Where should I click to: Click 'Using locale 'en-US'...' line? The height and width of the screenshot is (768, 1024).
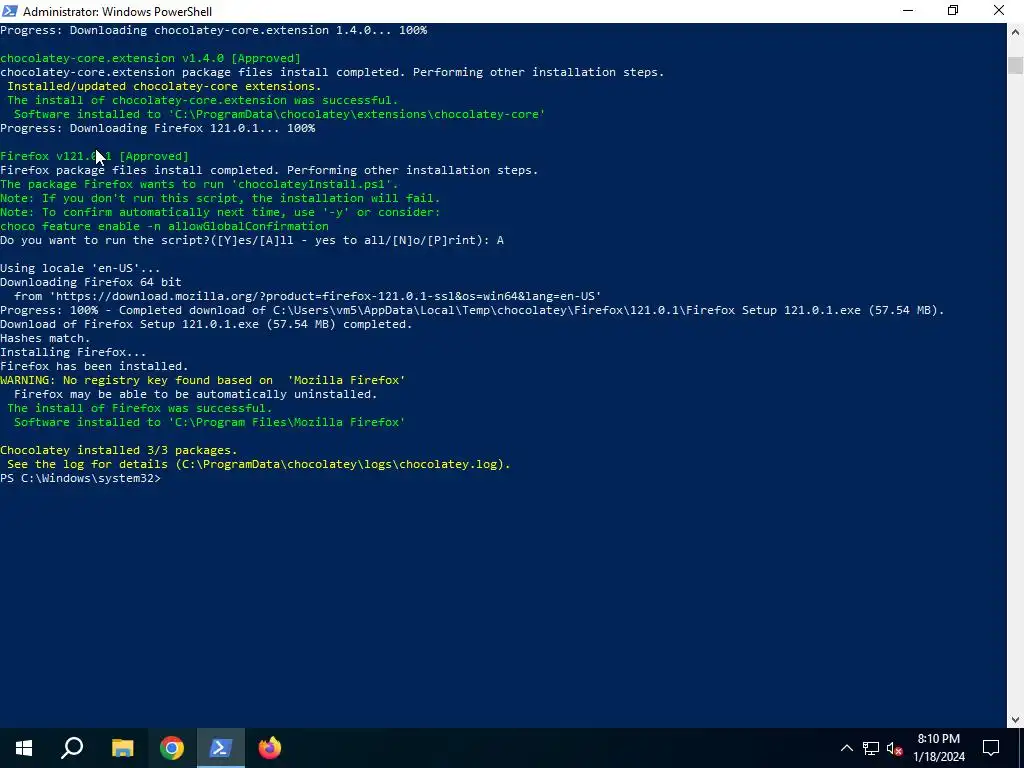(x=80, y=268)
